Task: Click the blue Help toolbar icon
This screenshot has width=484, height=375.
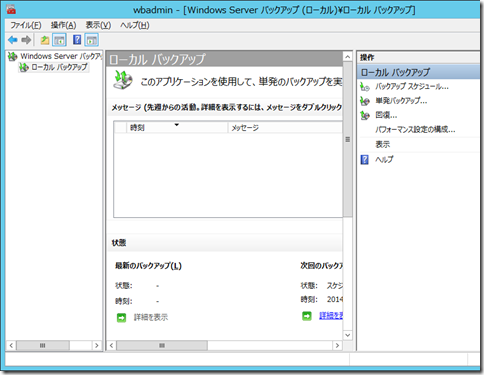Action: (77, 40)
